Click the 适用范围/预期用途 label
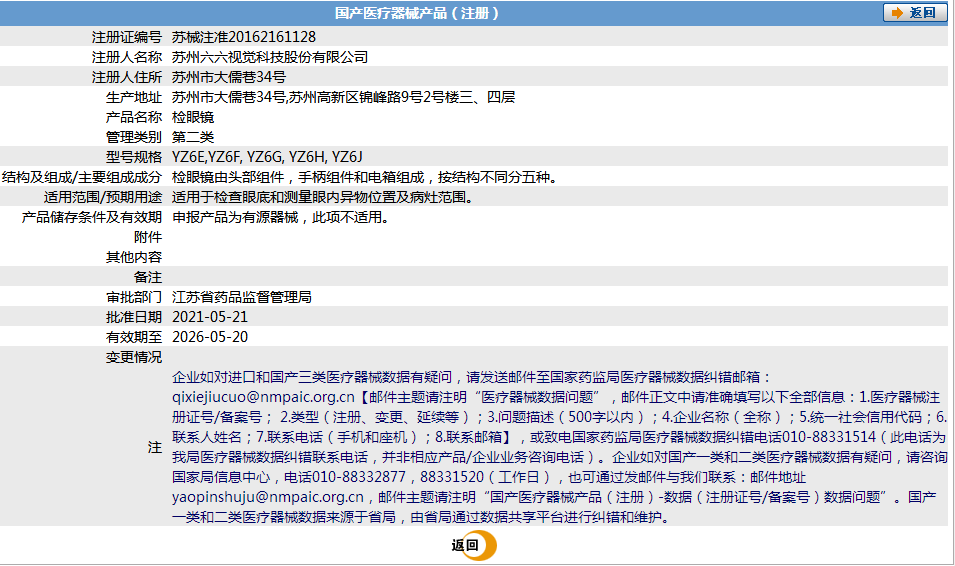The width and height of the screenshot is (955, 566). click(103, 197)
